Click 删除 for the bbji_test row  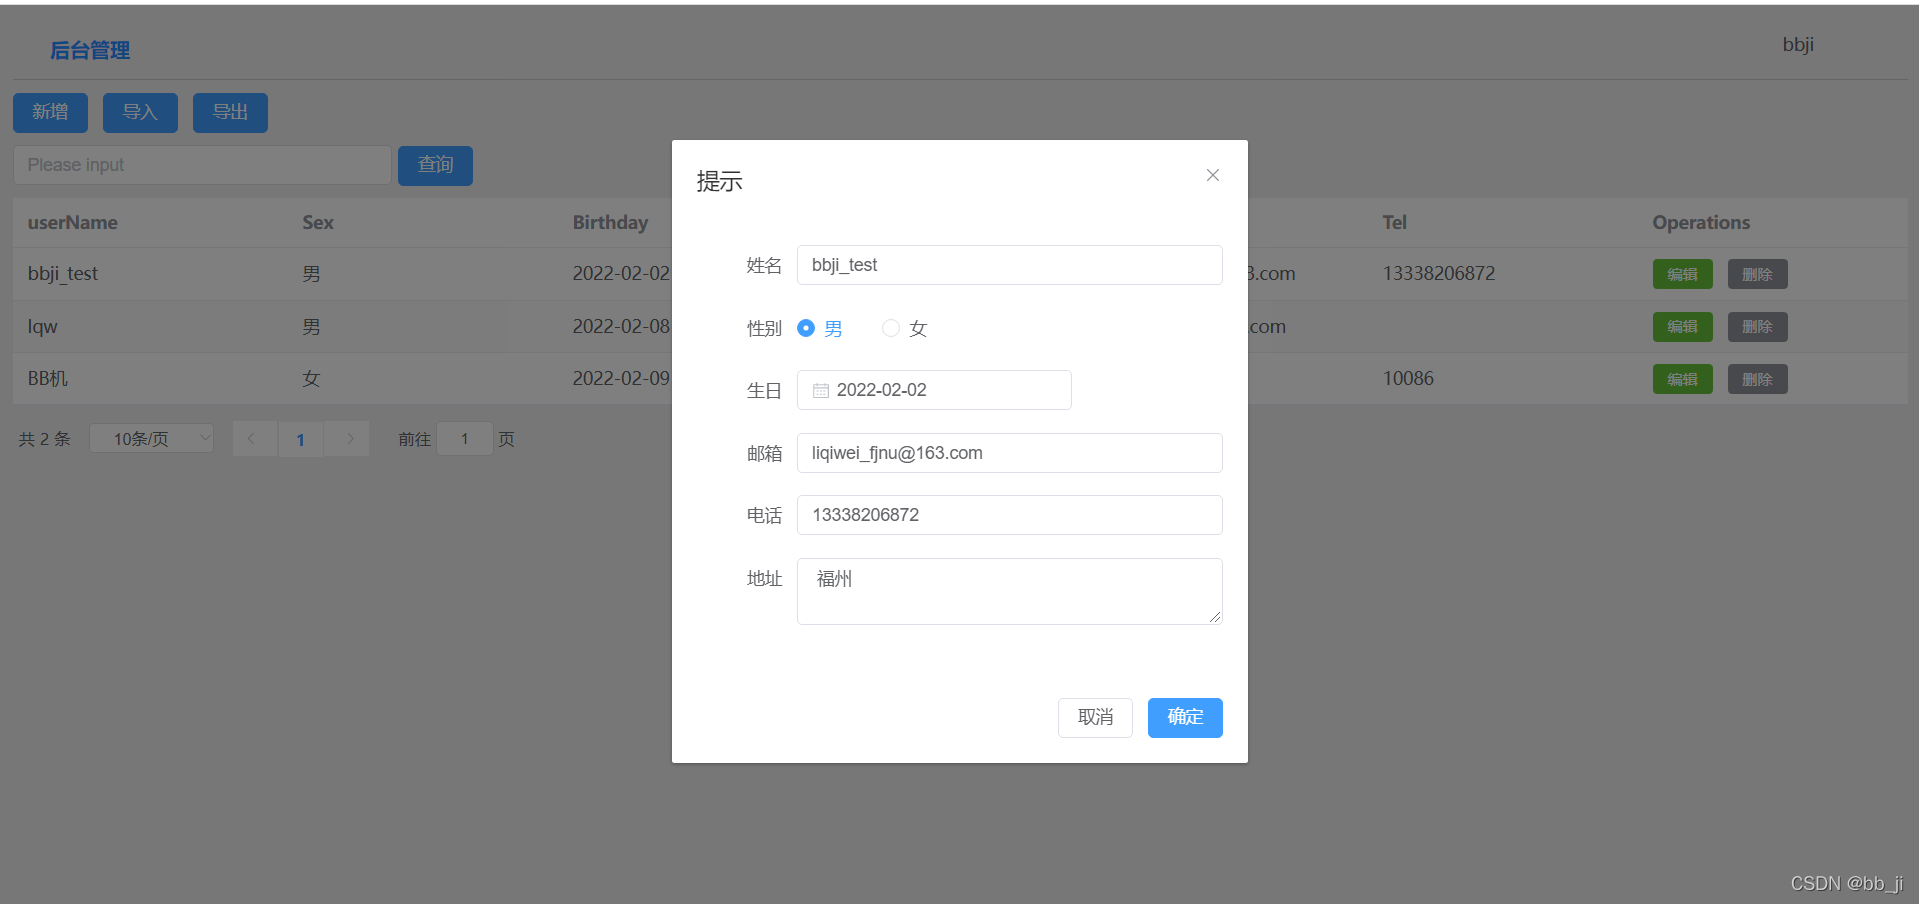click(1757, 274)
